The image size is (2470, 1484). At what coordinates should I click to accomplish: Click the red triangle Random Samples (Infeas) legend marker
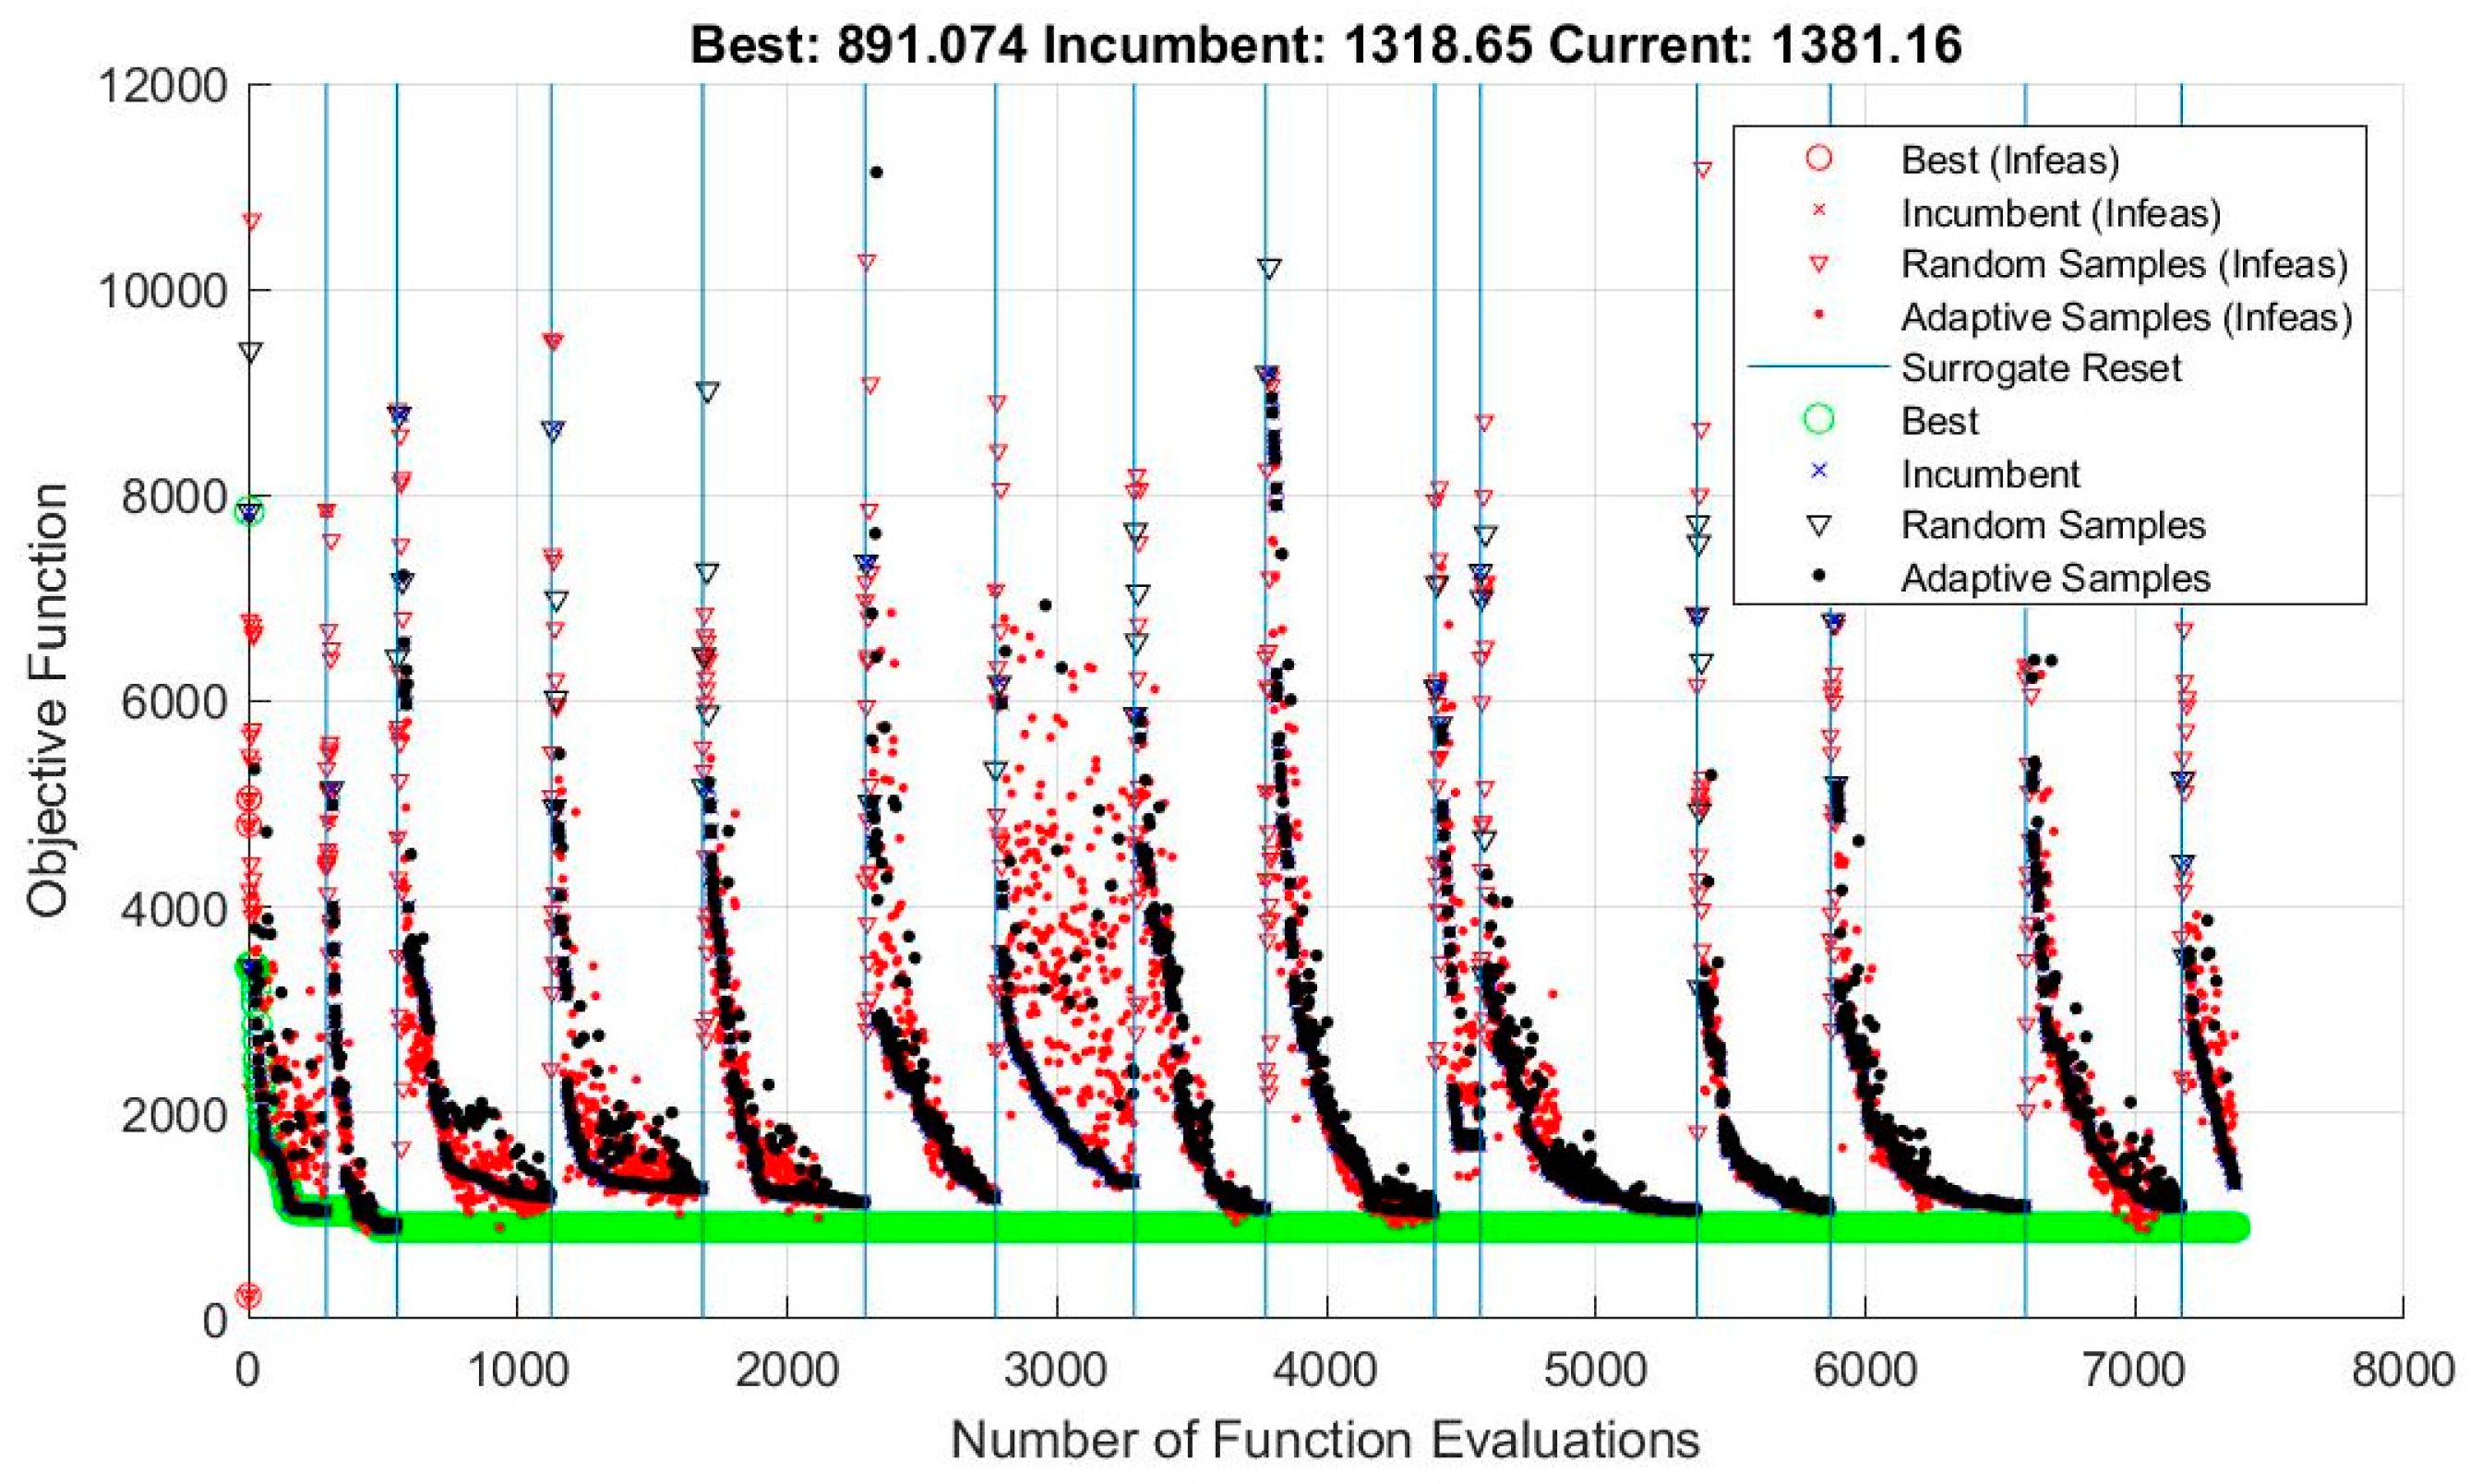point(1819,264)
